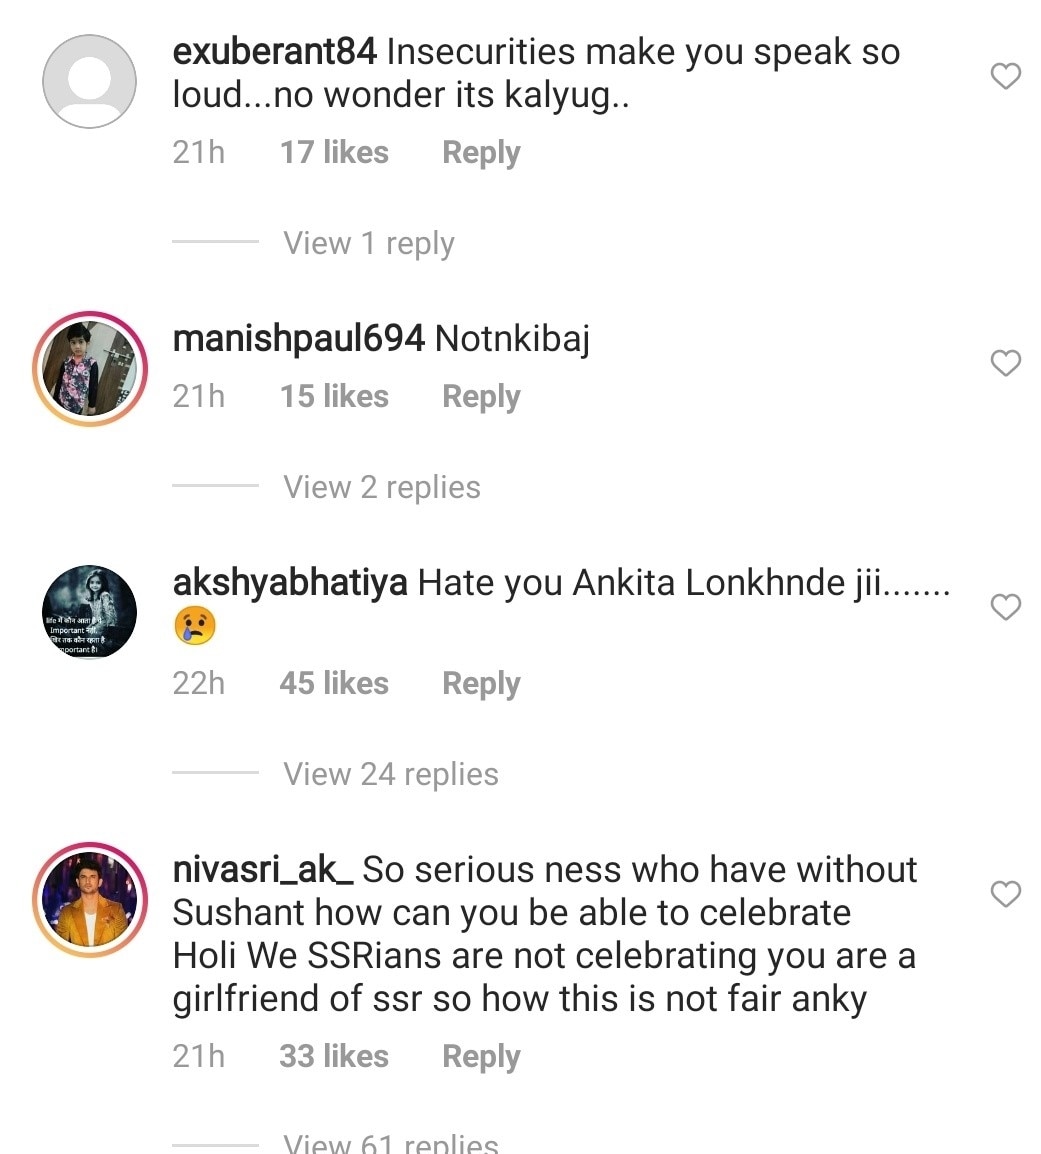
Task: Expand 'View 1 reply' under exuberant84
Action: tap(368, 243)
